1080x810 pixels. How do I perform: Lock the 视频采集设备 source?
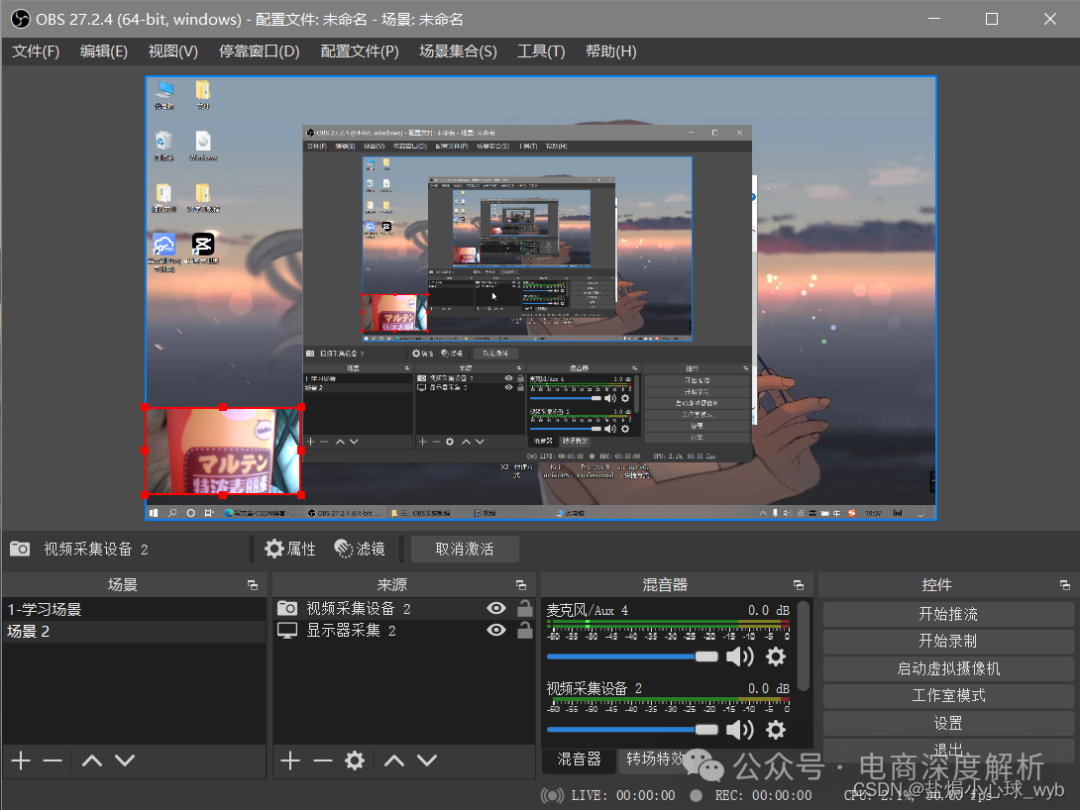[x=524, y=608]
